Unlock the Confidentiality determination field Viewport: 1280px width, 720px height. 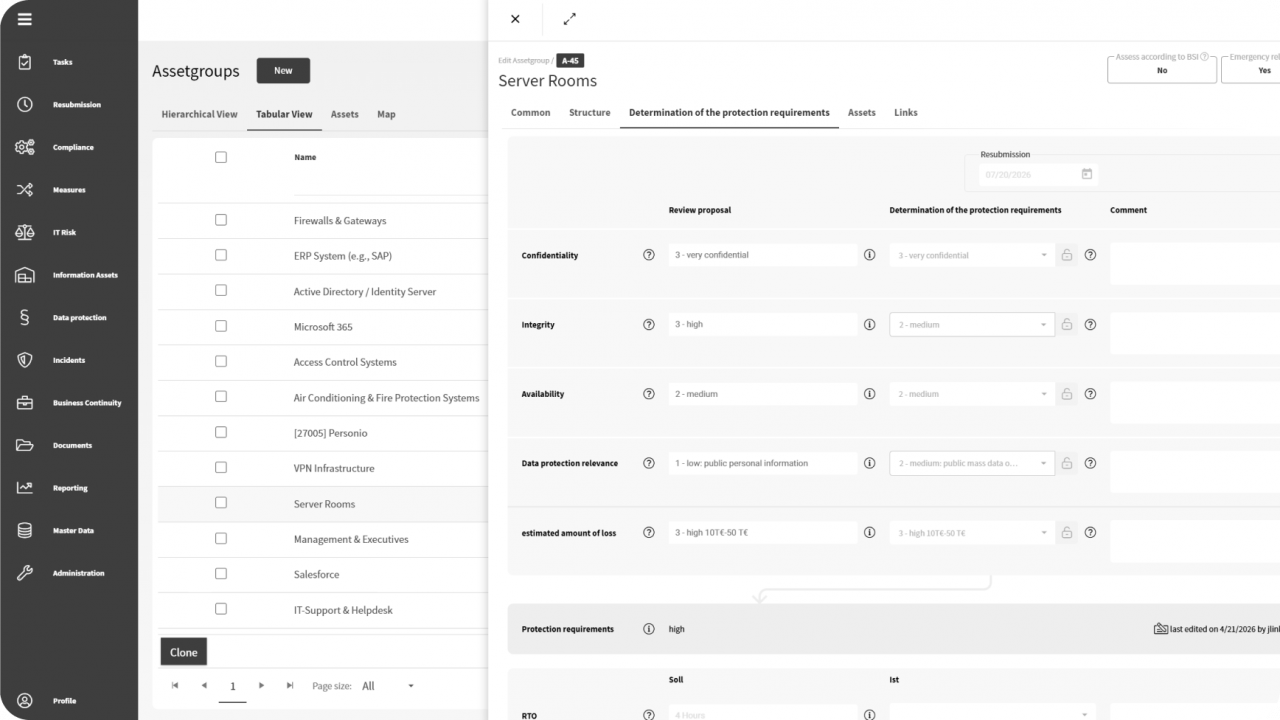pos(1066,255)
